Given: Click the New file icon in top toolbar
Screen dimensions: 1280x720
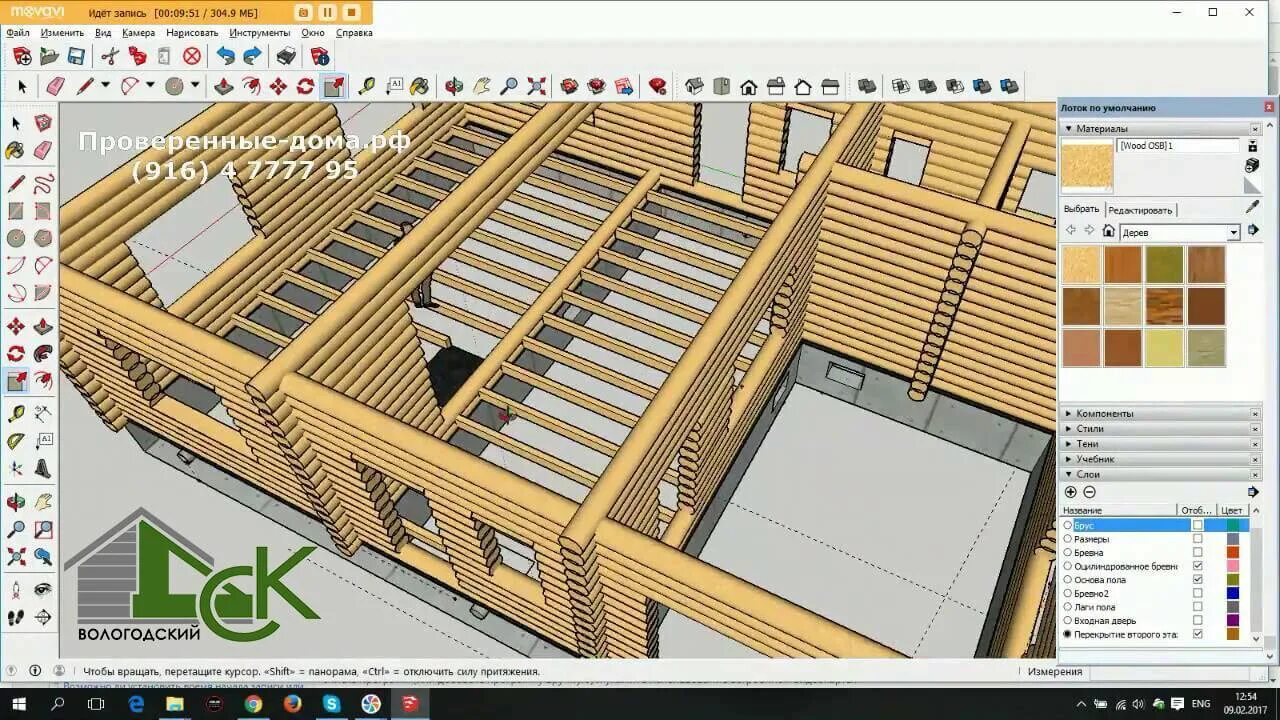Looking at the screenshot, I should point(21,56).
